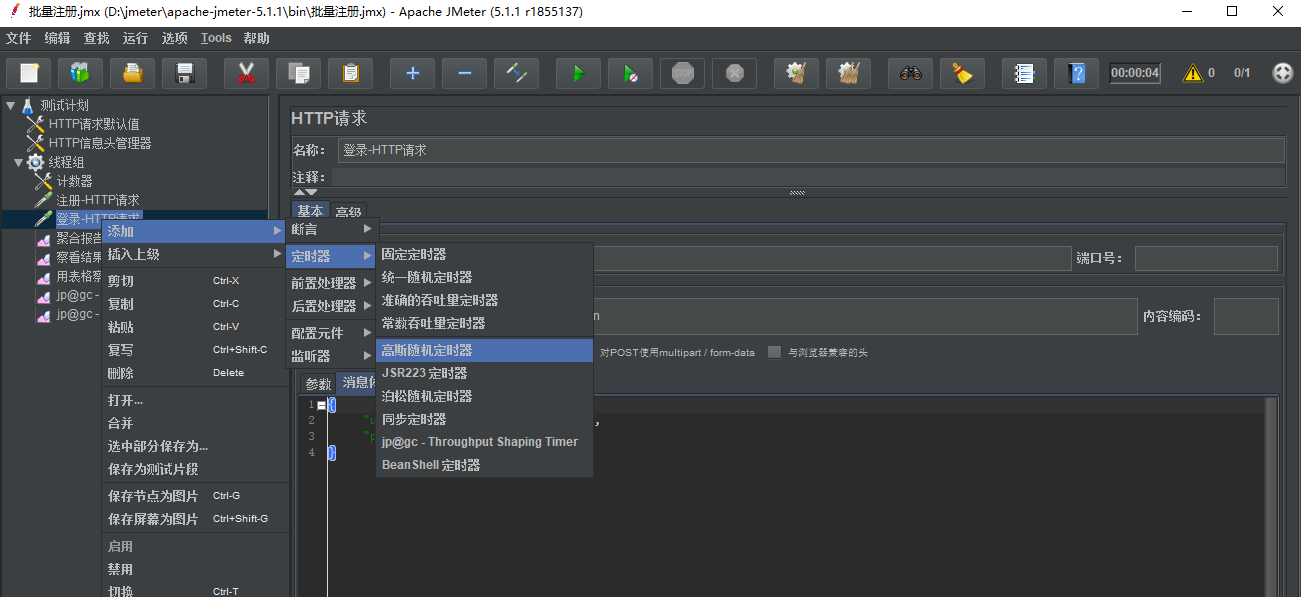Expand the 插入上级 submenu

(x=194, y=254)
